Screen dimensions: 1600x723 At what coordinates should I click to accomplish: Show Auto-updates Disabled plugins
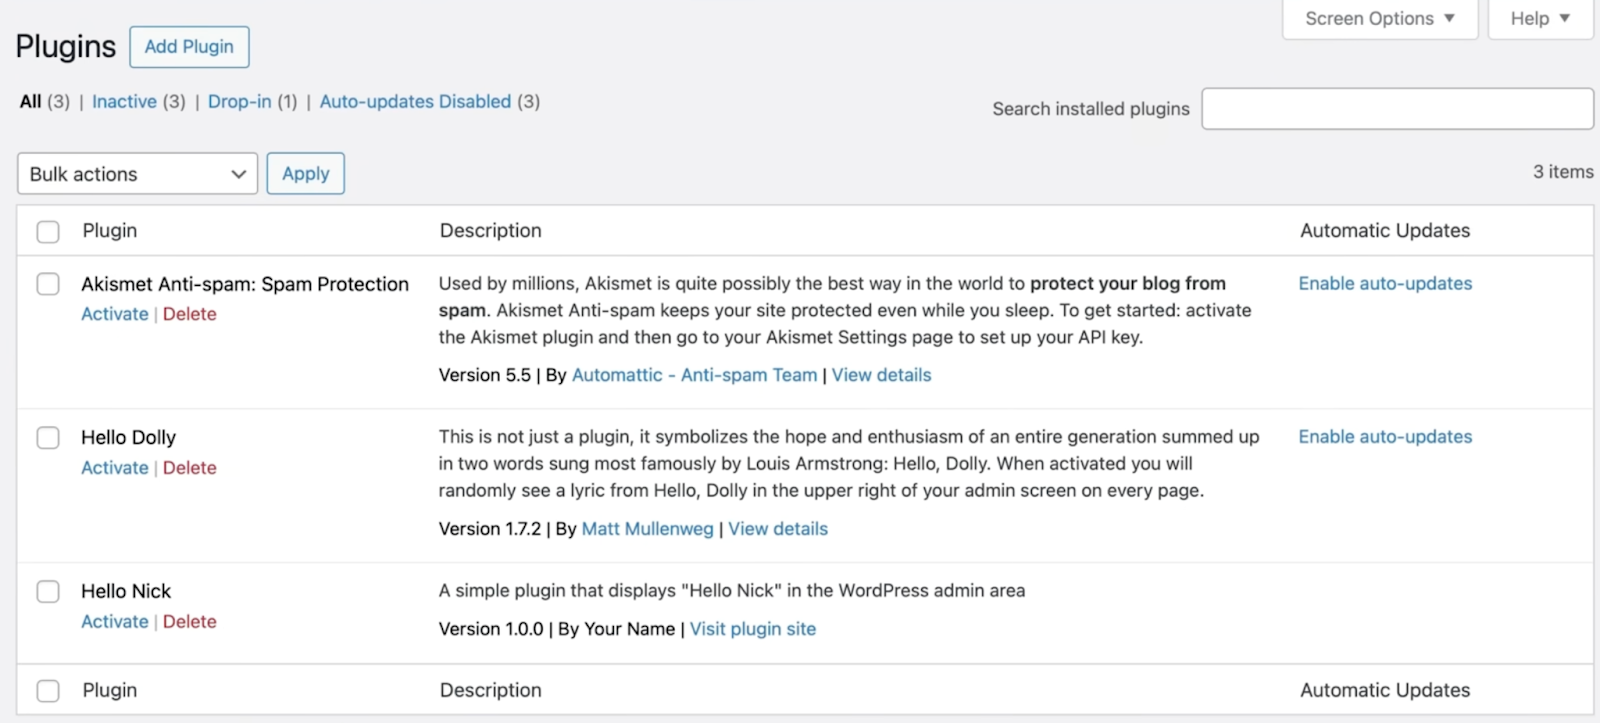point(415,101)
